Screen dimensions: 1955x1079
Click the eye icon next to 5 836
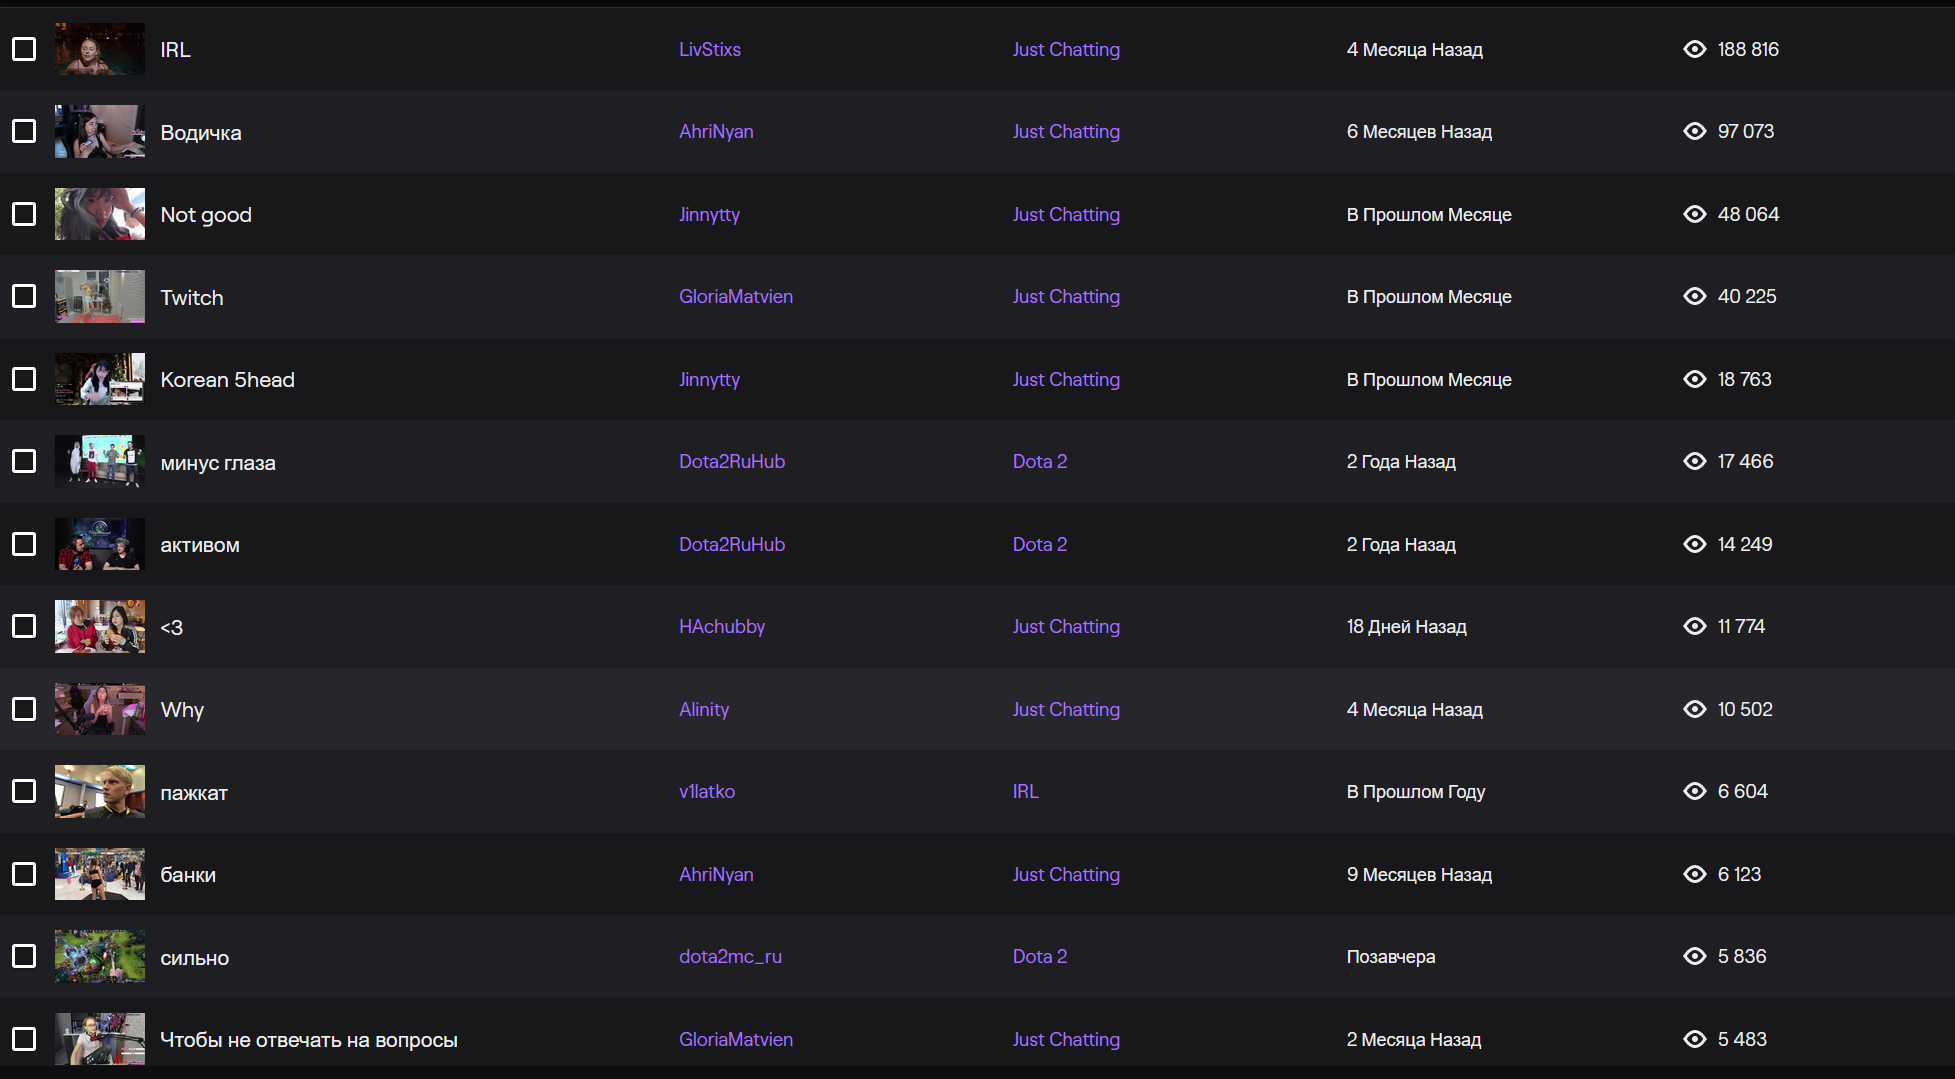coord(1694,956)
